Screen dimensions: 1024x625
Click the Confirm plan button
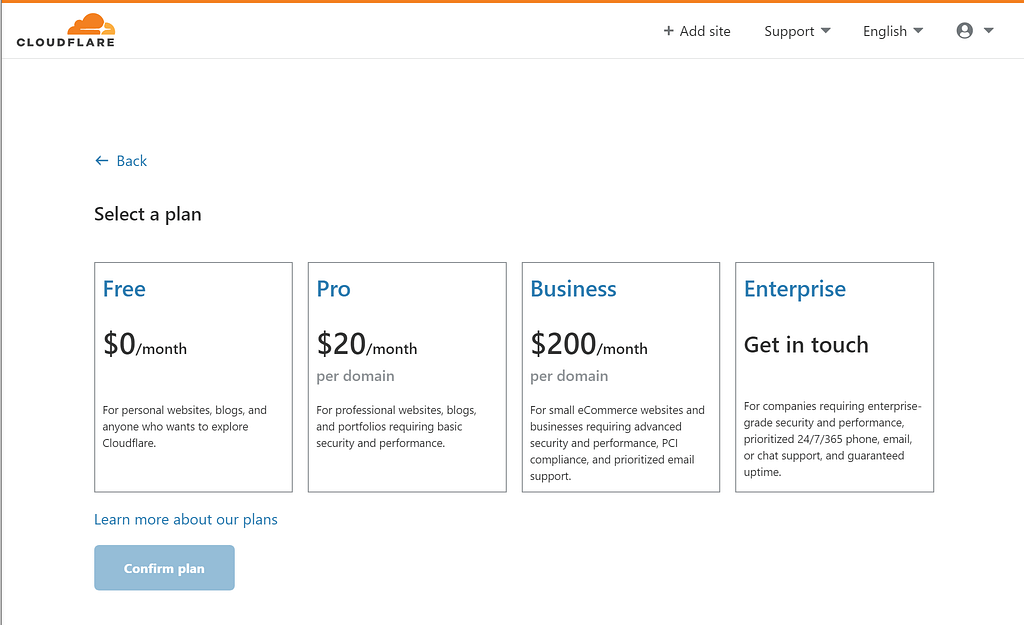point(164,567)
